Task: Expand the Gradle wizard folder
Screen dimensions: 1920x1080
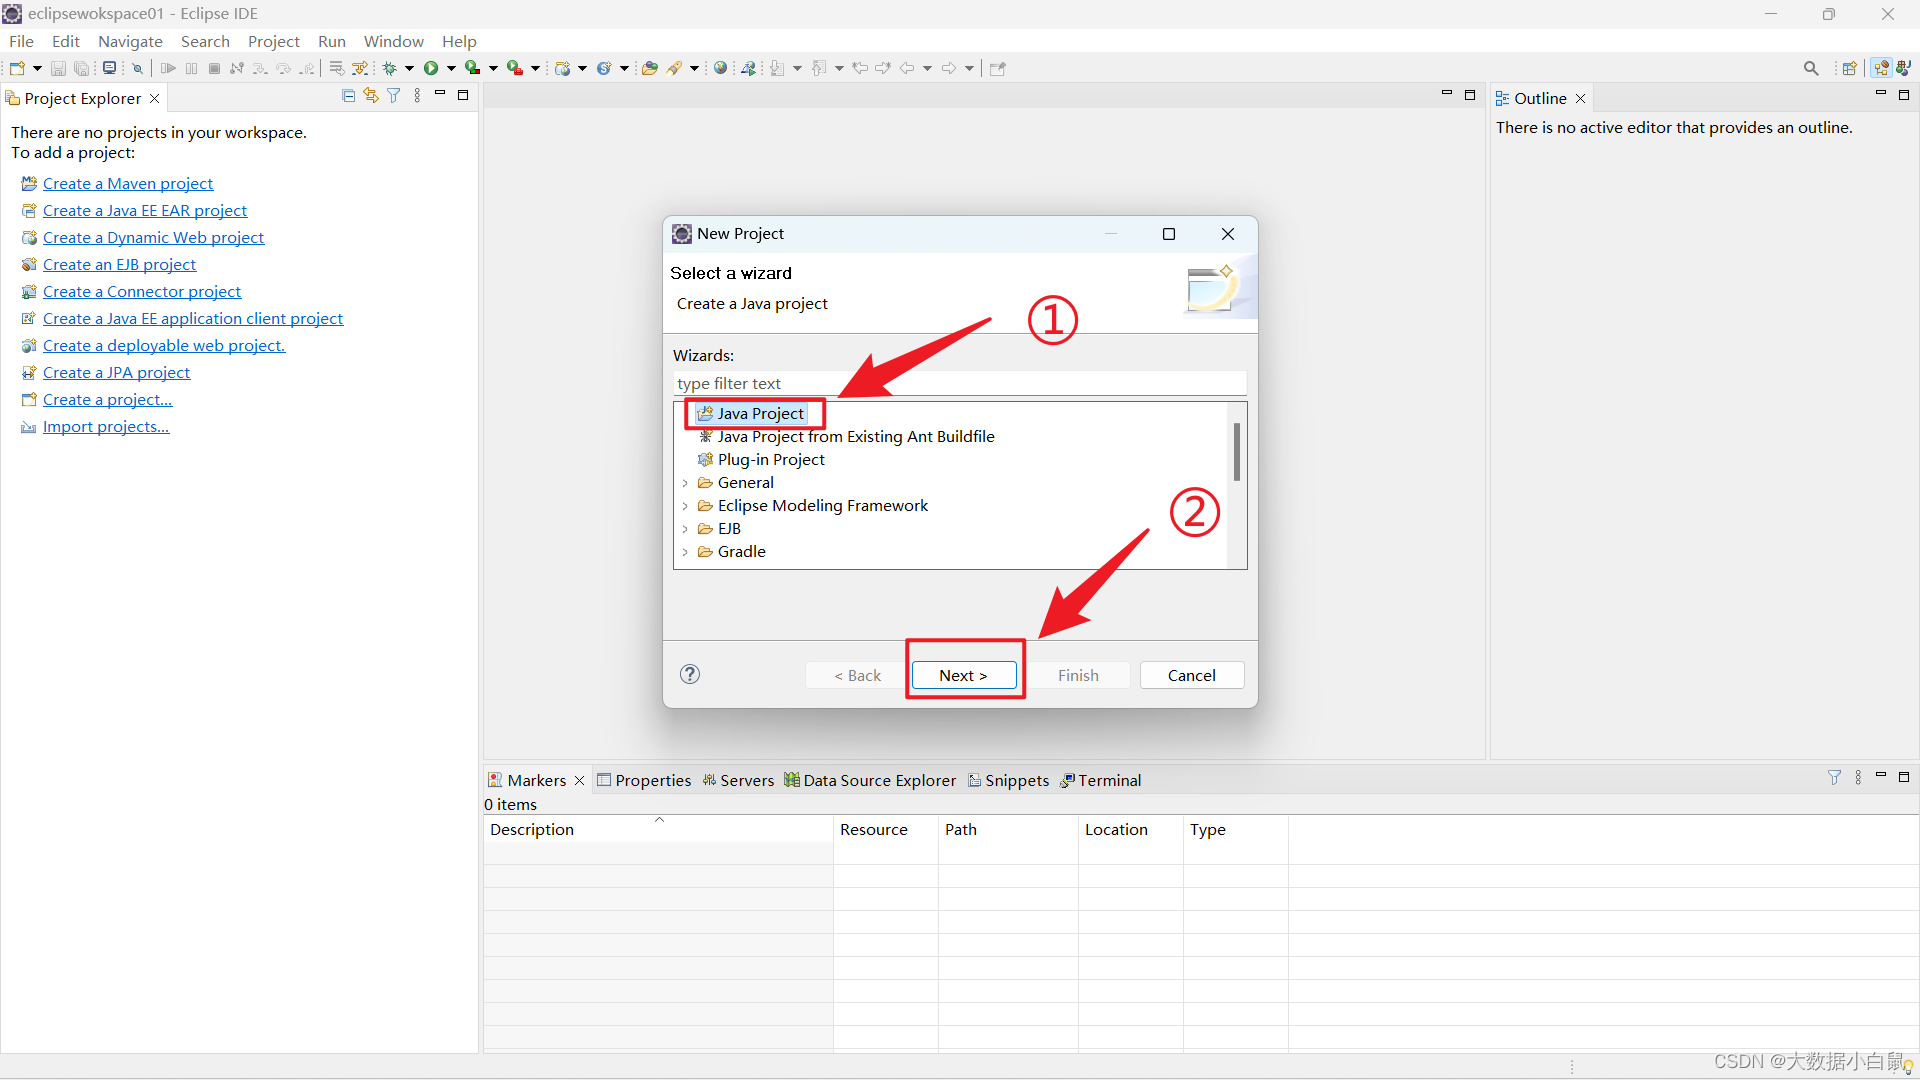Action: pos(685,552)
